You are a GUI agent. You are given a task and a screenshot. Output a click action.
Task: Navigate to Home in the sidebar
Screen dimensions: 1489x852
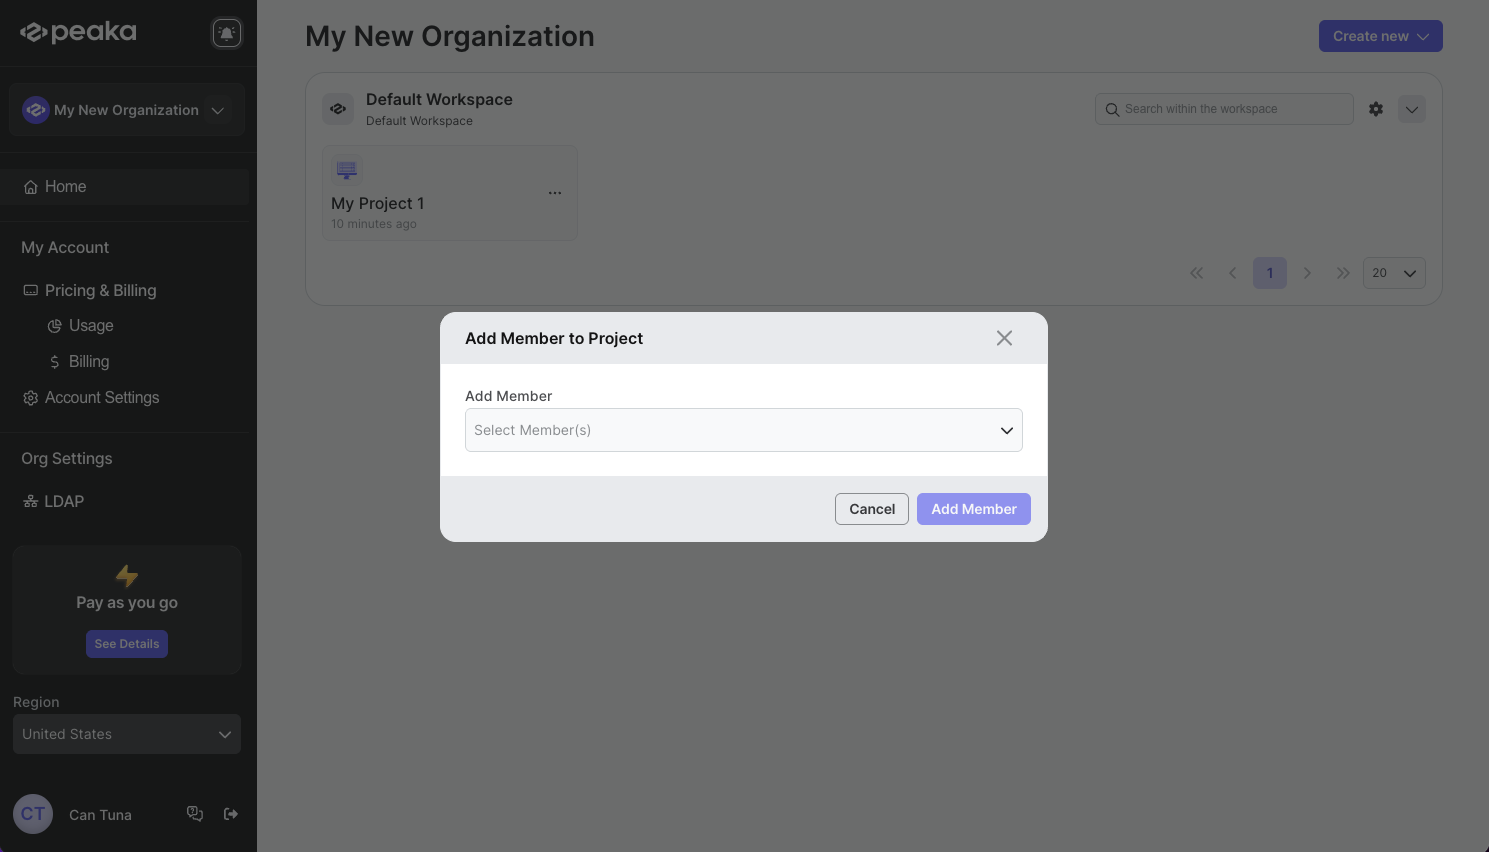[x=65, y=186]
